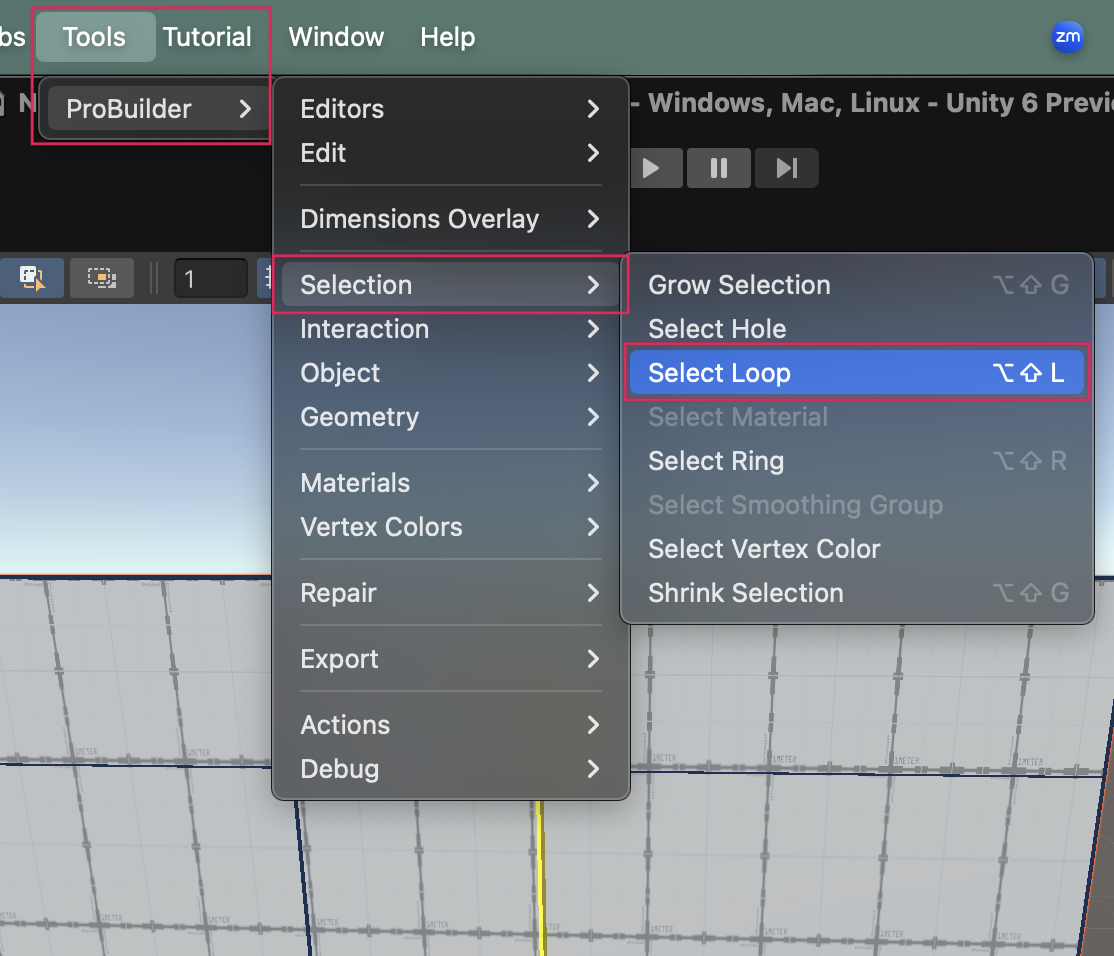Open the Window menu
This screenshot has height=956, width=1114.
[x=336, y=37]
